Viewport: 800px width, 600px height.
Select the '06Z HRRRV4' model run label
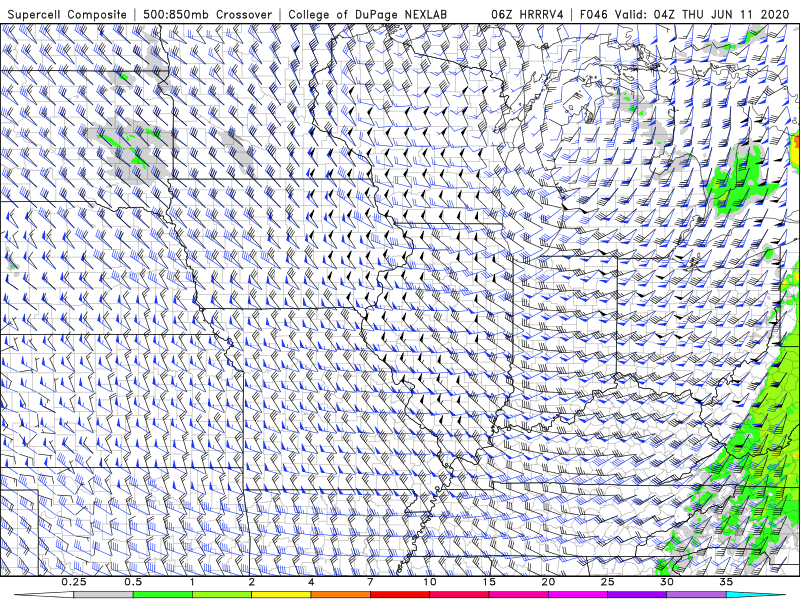[527, 14]
